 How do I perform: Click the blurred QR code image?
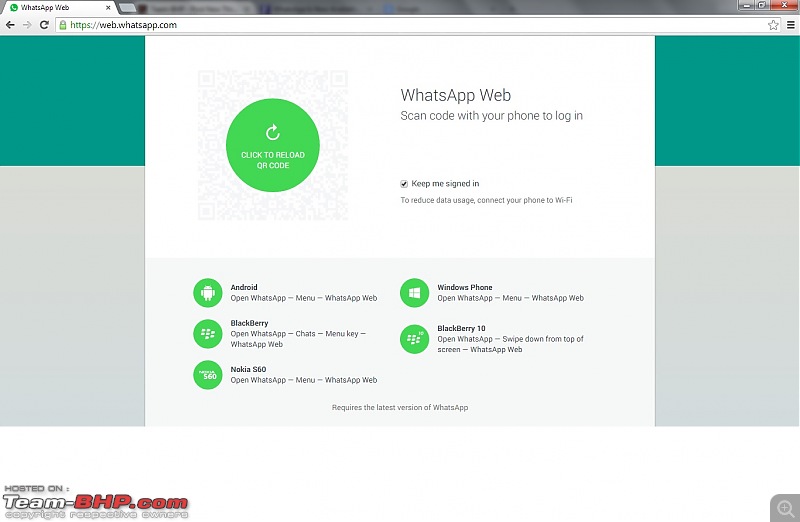tap(273, 145)
